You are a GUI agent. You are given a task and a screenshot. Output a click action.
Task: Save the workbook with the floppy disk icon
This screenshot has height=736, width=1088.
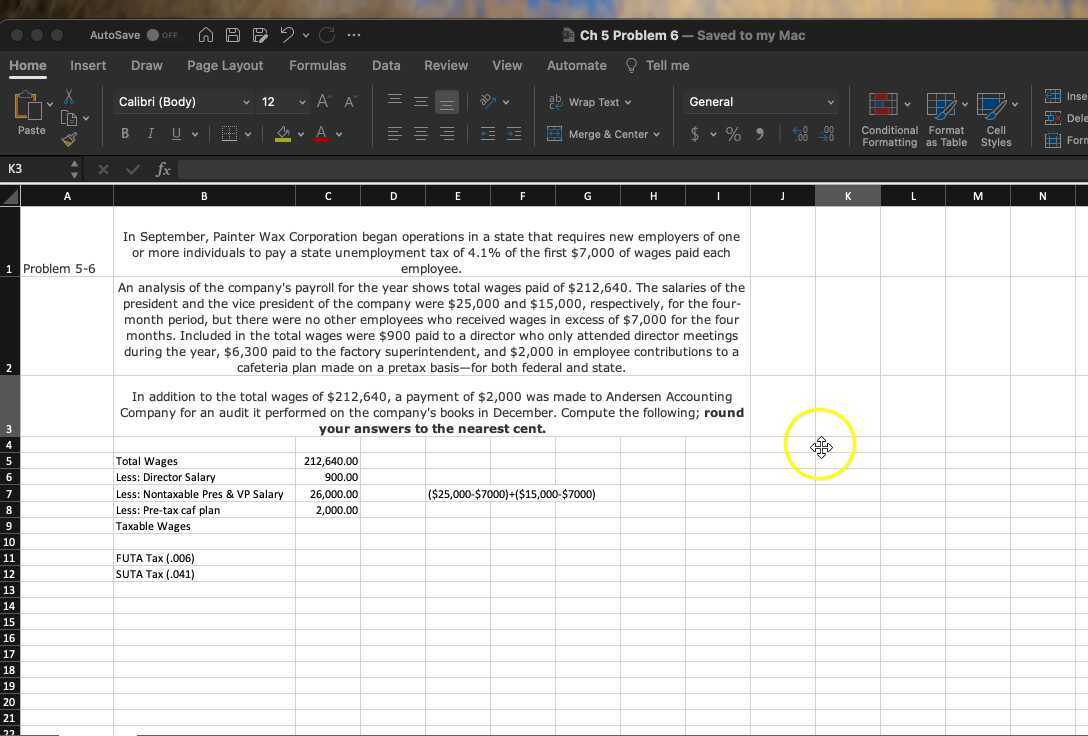233,35
